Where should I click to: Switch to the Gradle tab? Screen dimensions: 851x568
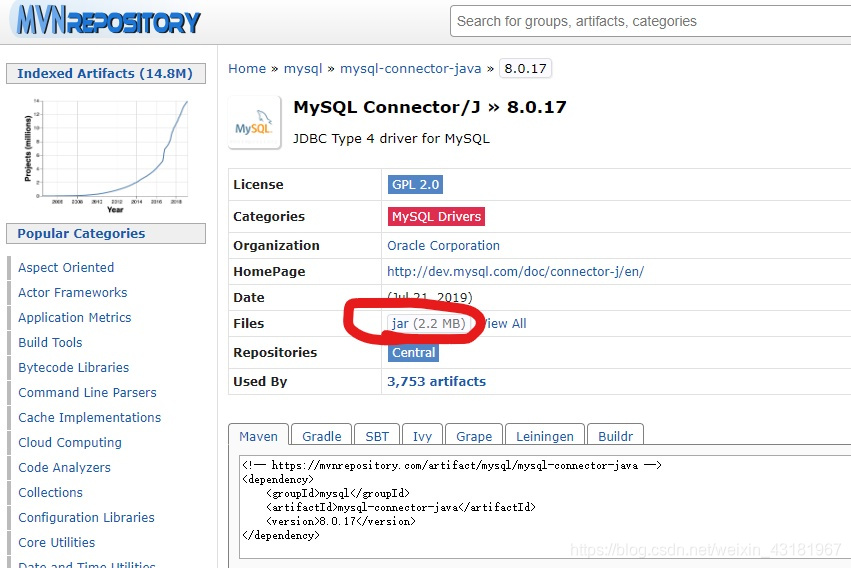(x=321, y=436)
